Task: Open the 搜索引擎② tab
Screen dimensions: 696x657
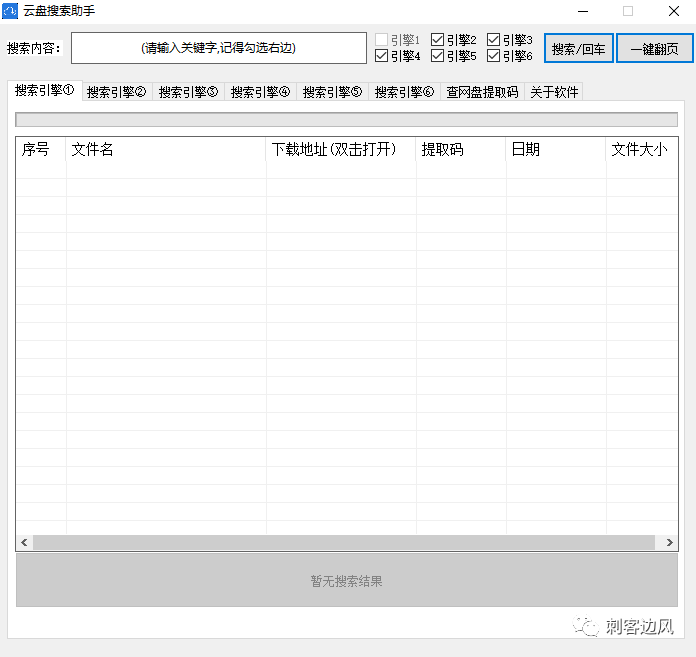Action: click(117, 92)
